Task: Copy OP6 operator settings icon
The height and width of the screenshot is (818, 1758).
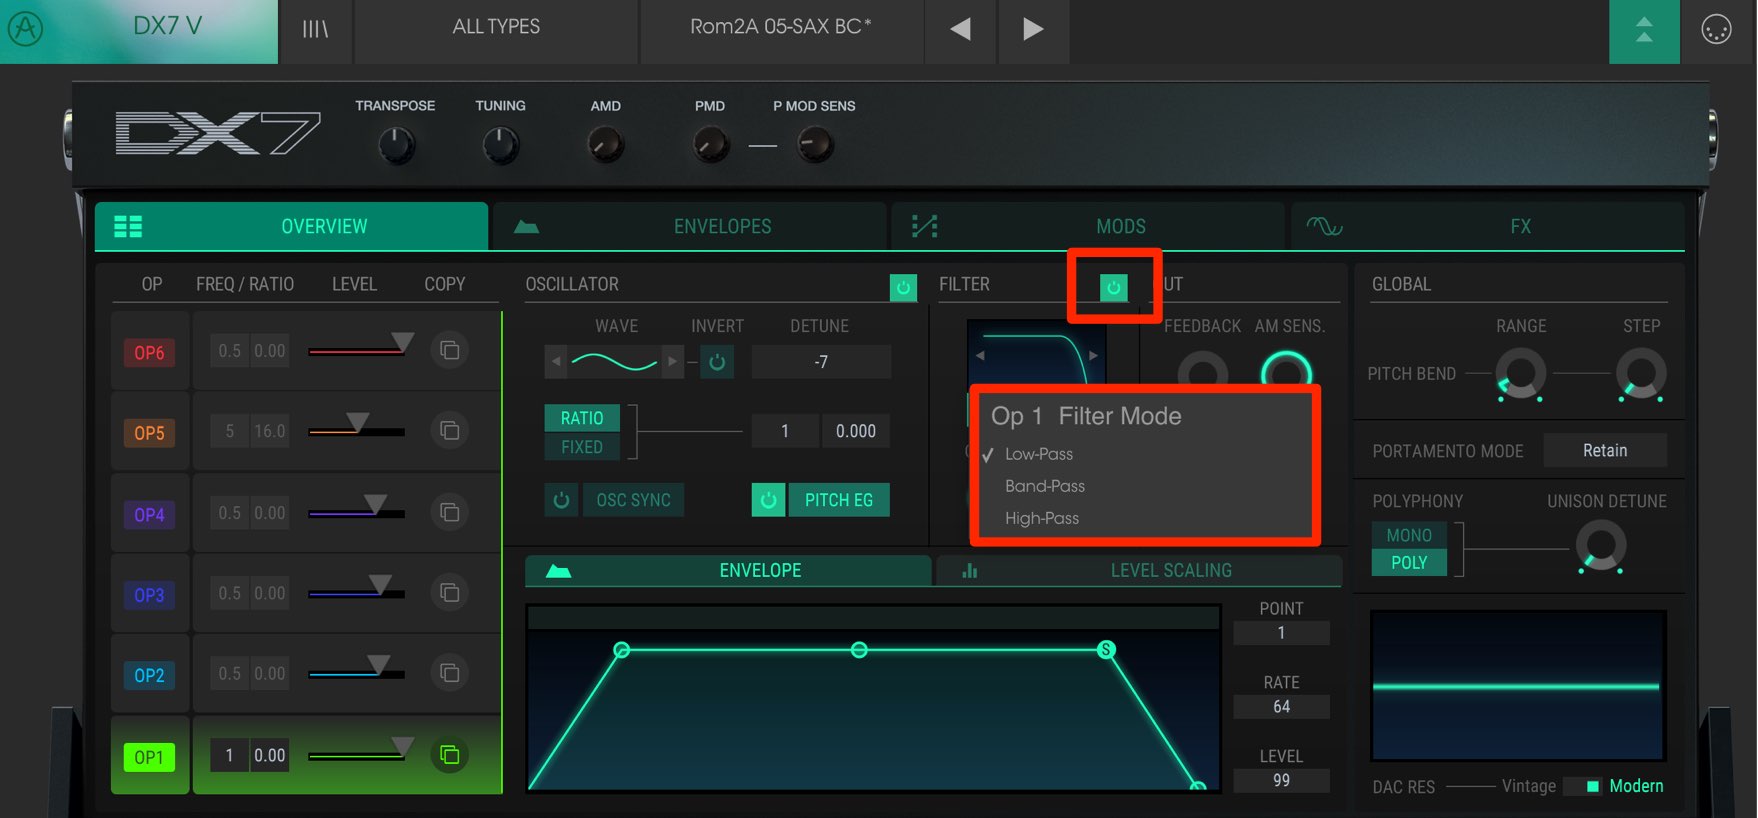Action: 450,350
